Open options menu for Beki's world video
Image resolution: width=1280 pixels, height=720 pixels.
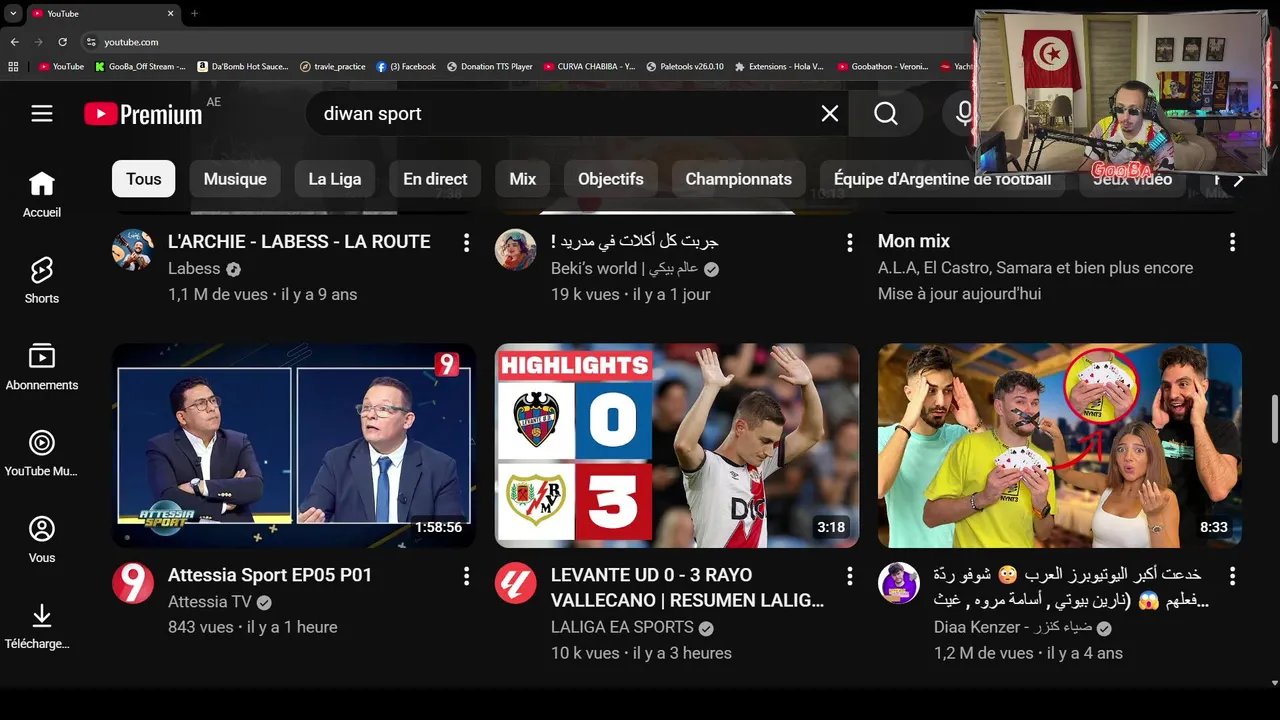coord(849,242)
